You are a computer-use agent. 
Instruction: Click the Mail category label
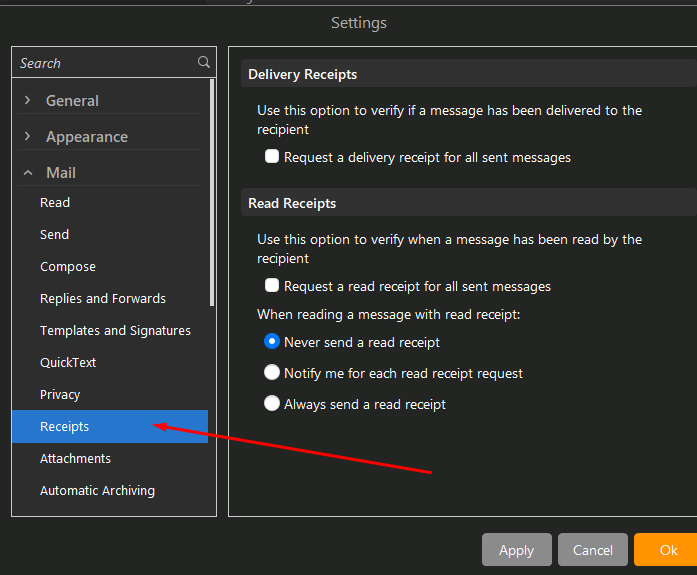[61, 172]
